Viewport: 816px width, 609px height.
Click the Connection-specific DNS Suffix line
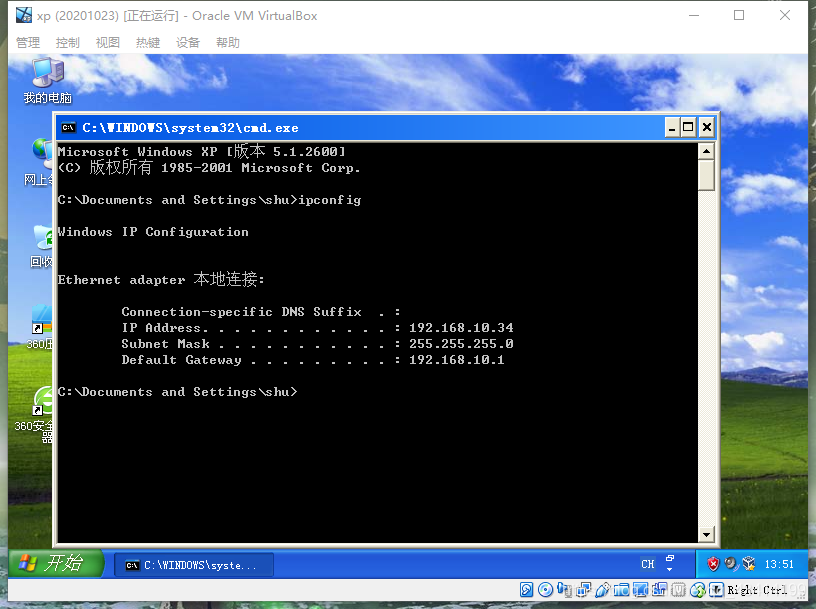[261, 312]
